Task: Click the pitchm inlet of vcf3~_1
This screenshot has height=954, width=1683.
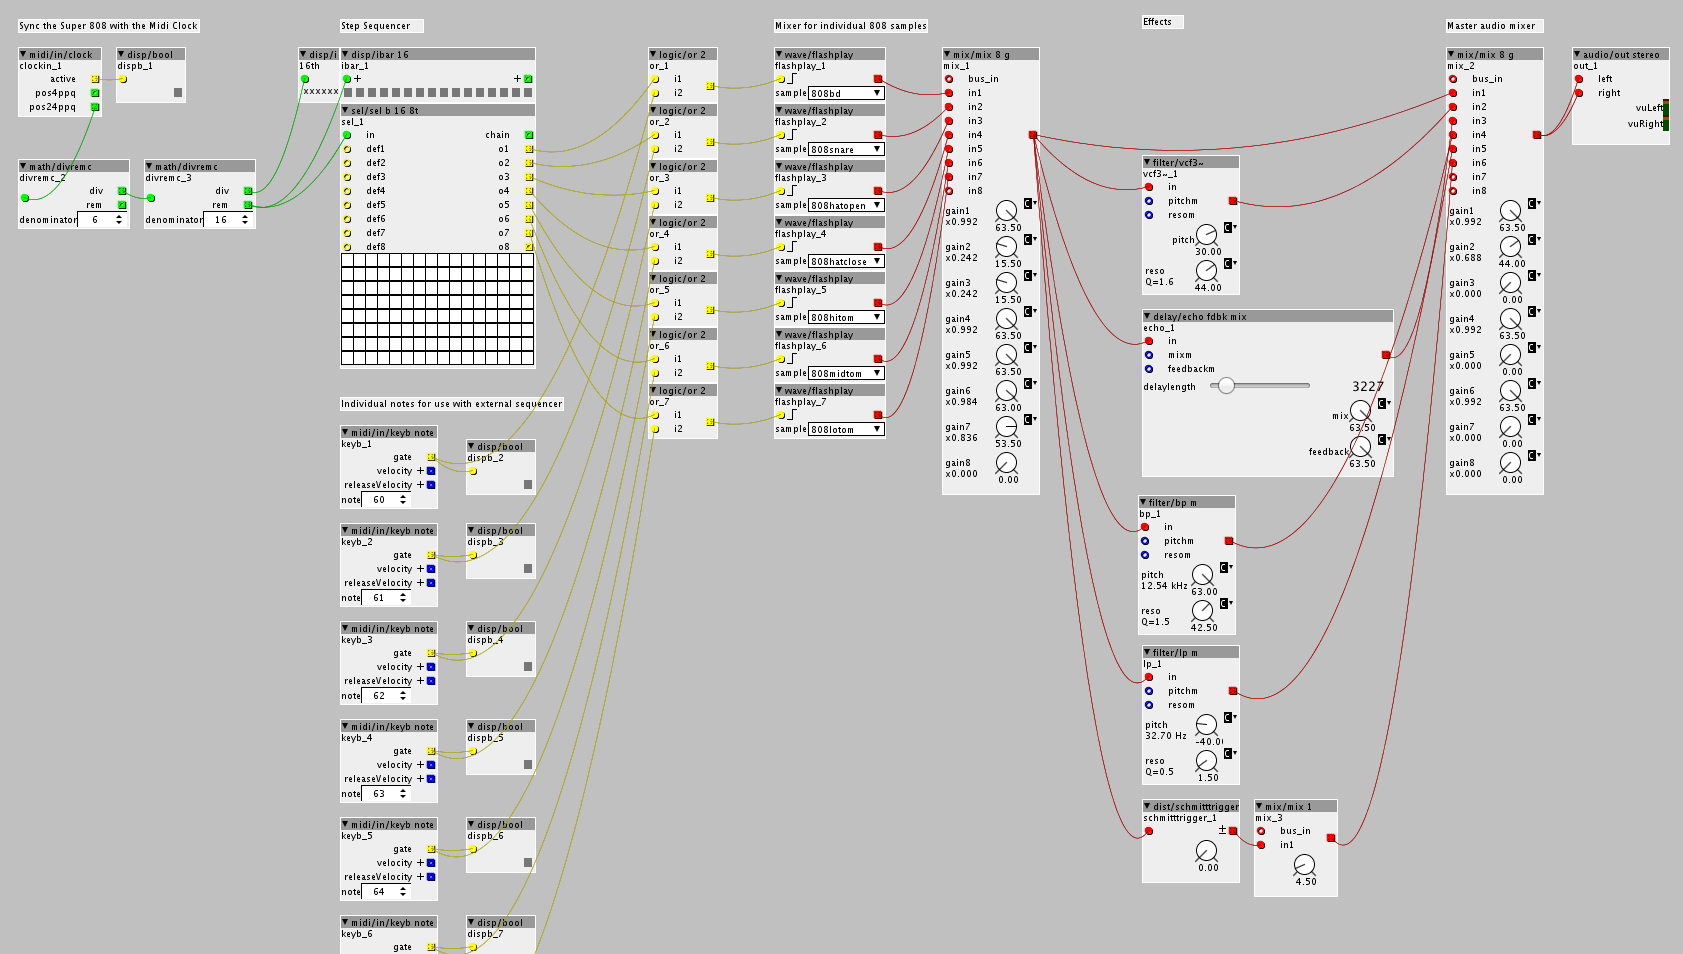Action: [1149, 201]
